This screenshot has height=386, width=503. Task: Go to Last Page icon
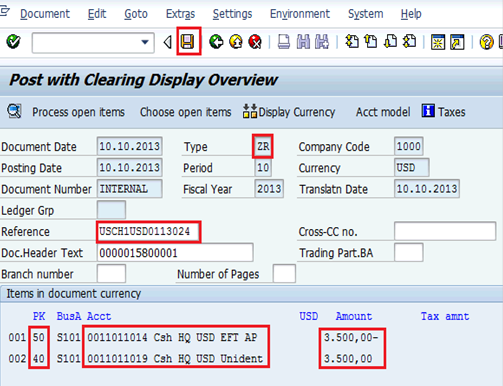[x=410, y=42]
